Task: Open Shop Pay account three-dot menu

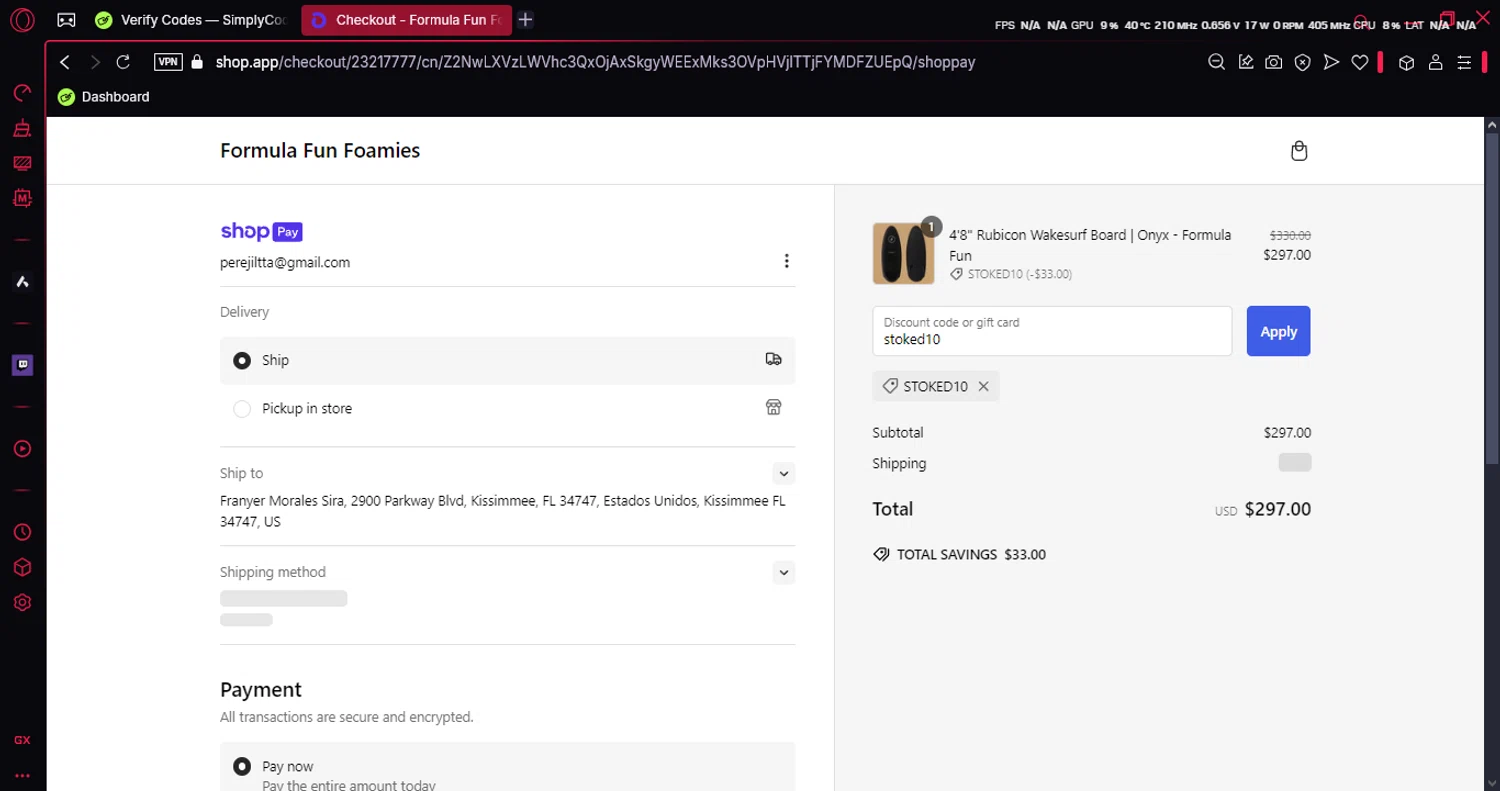Action: click(786, 261)
